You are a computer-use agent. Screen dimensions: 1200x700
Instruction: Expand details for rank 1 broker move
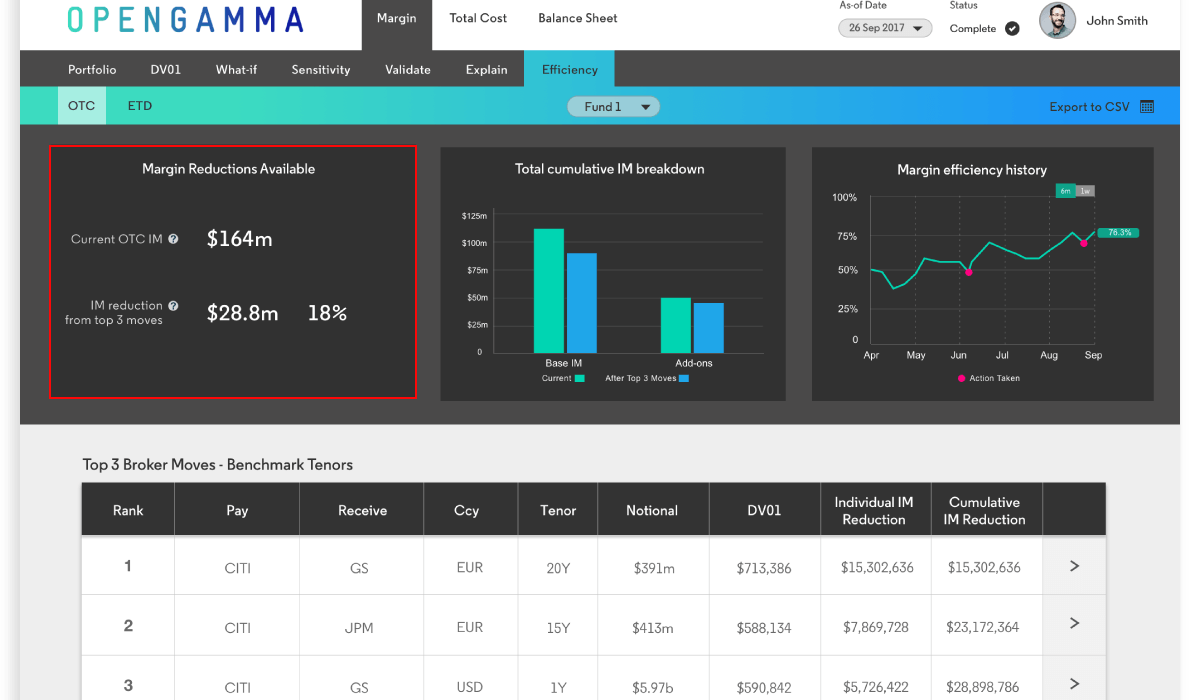click(x=1074, y=565)
